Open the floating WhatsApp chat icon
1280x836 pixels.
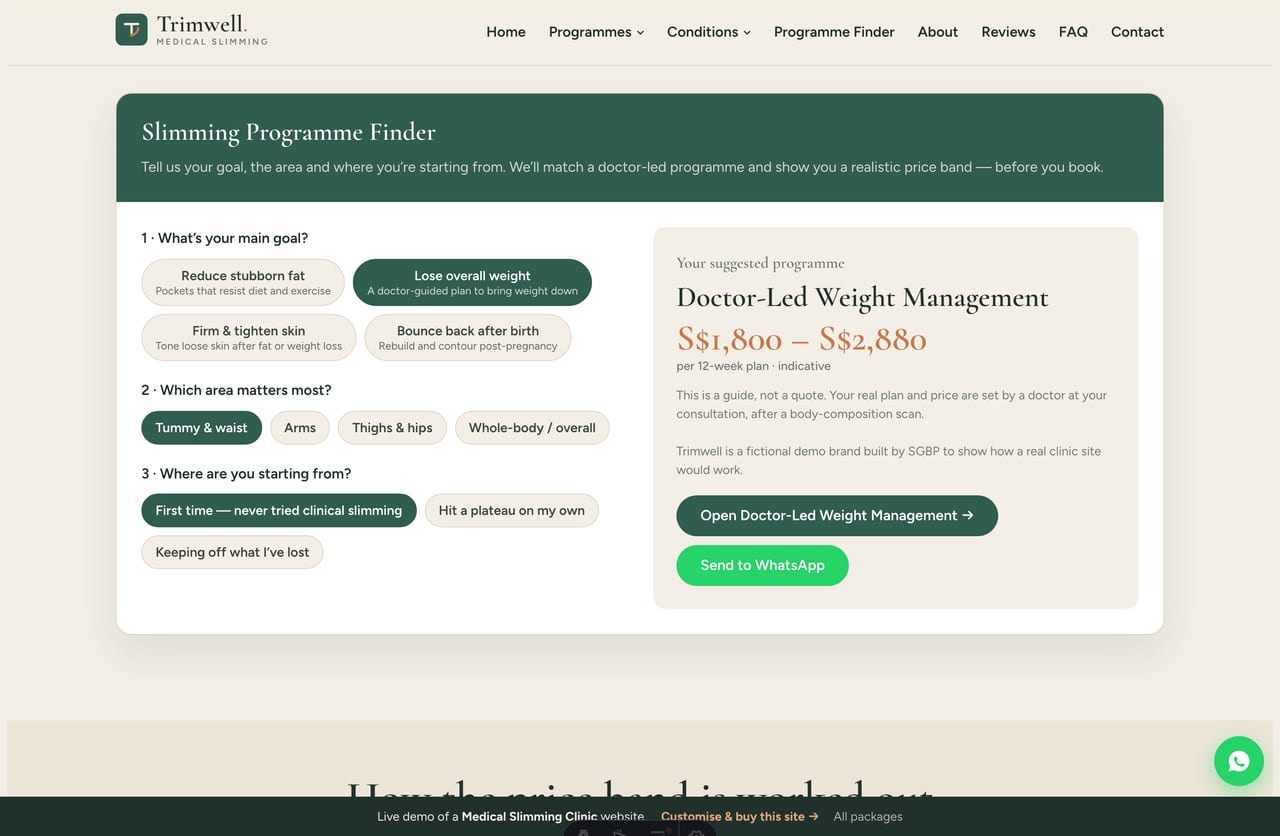coord(1239,761)
